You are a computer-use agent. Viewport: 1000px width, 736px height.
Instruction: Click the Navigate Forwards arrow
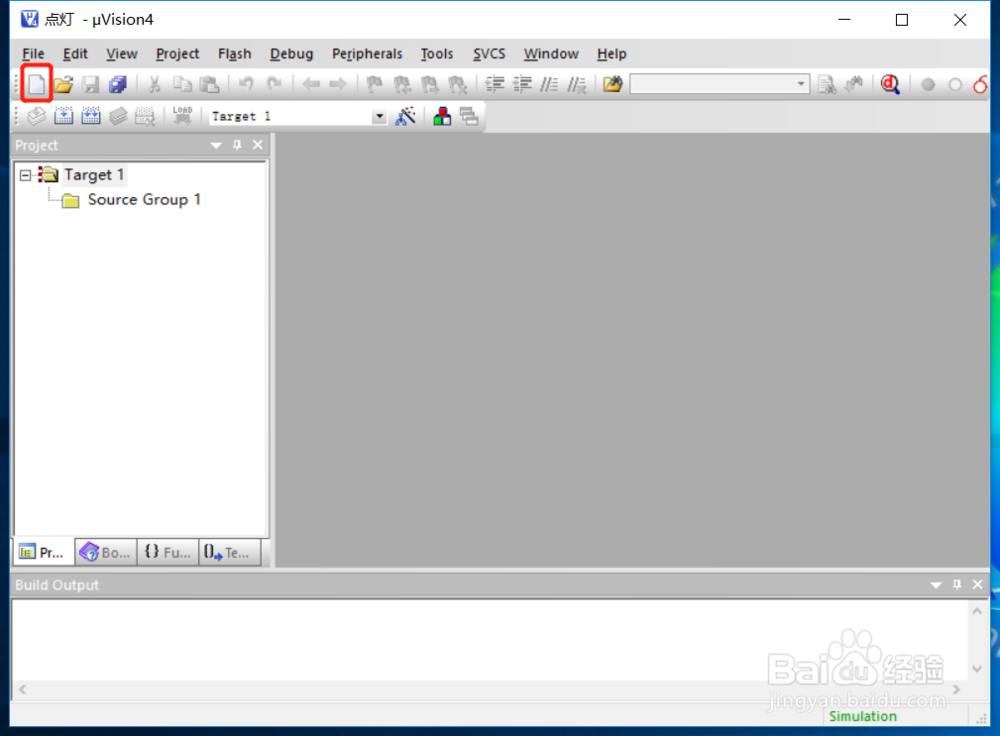(337, 84)
